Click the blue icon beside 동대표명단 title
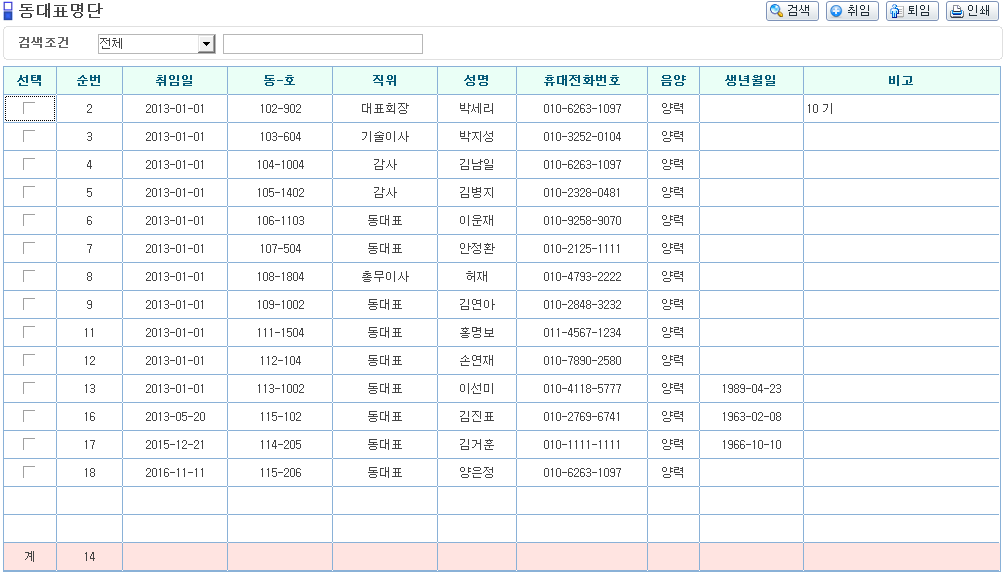The width and height of the screenshot is (1005, 575). click(8, 11)
